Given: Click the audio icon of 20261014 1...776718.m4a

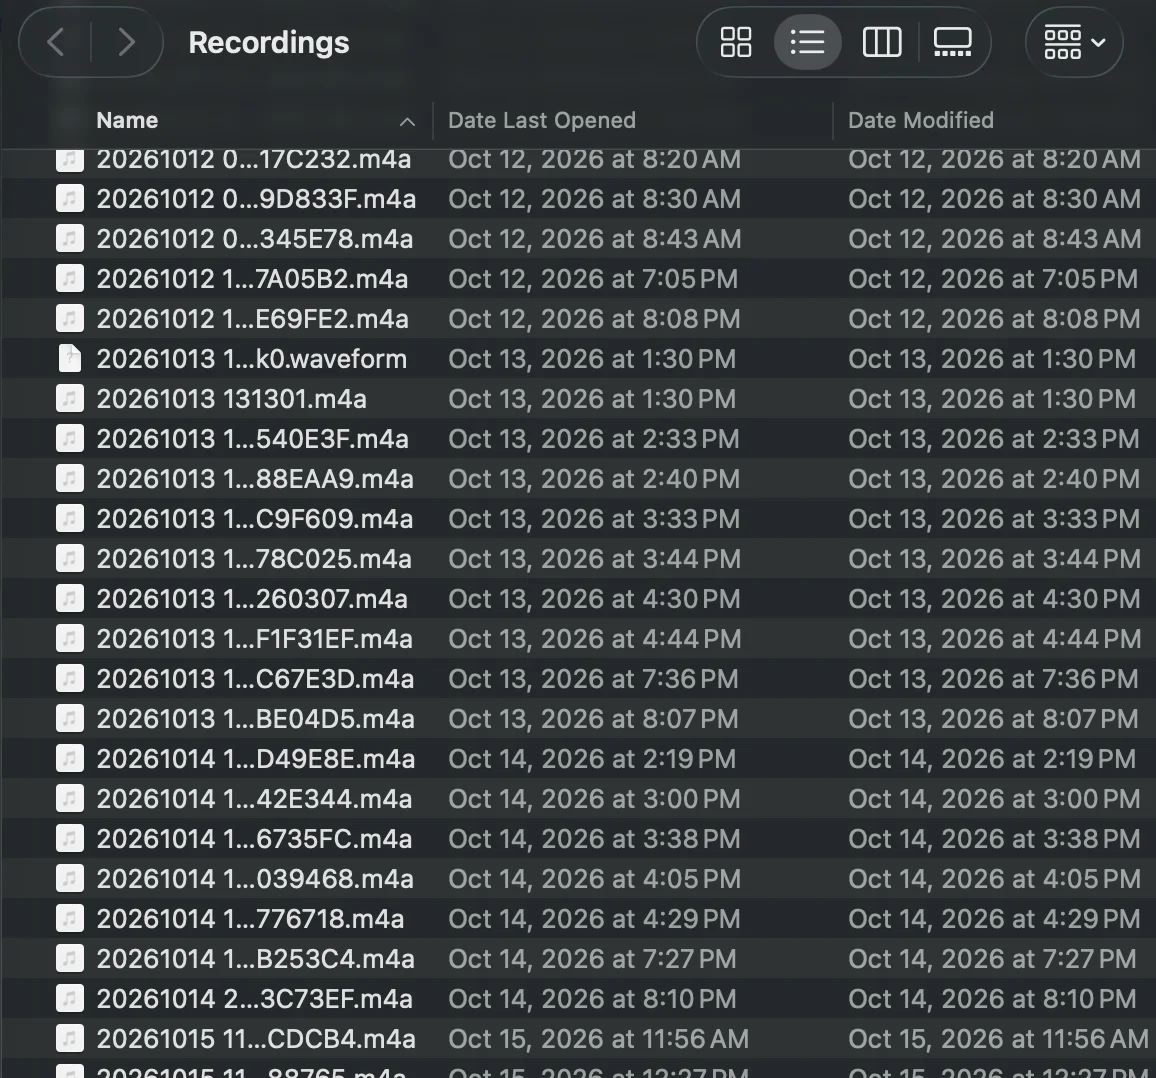Looking at the screenshot, I should pos(70,919).
